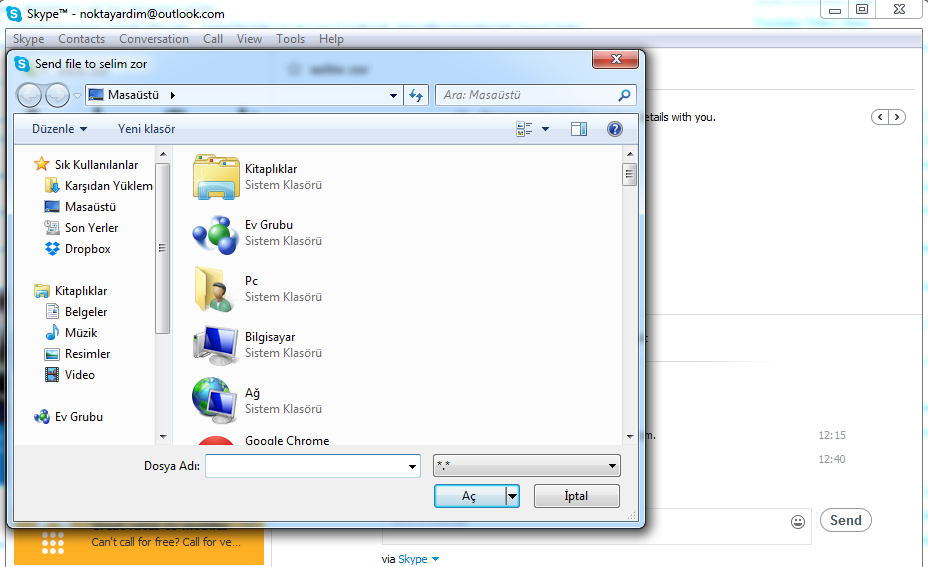928x567 pixels.
Task: Click previous arrow in Skype conversation header
Action: (x=880, y=117)
